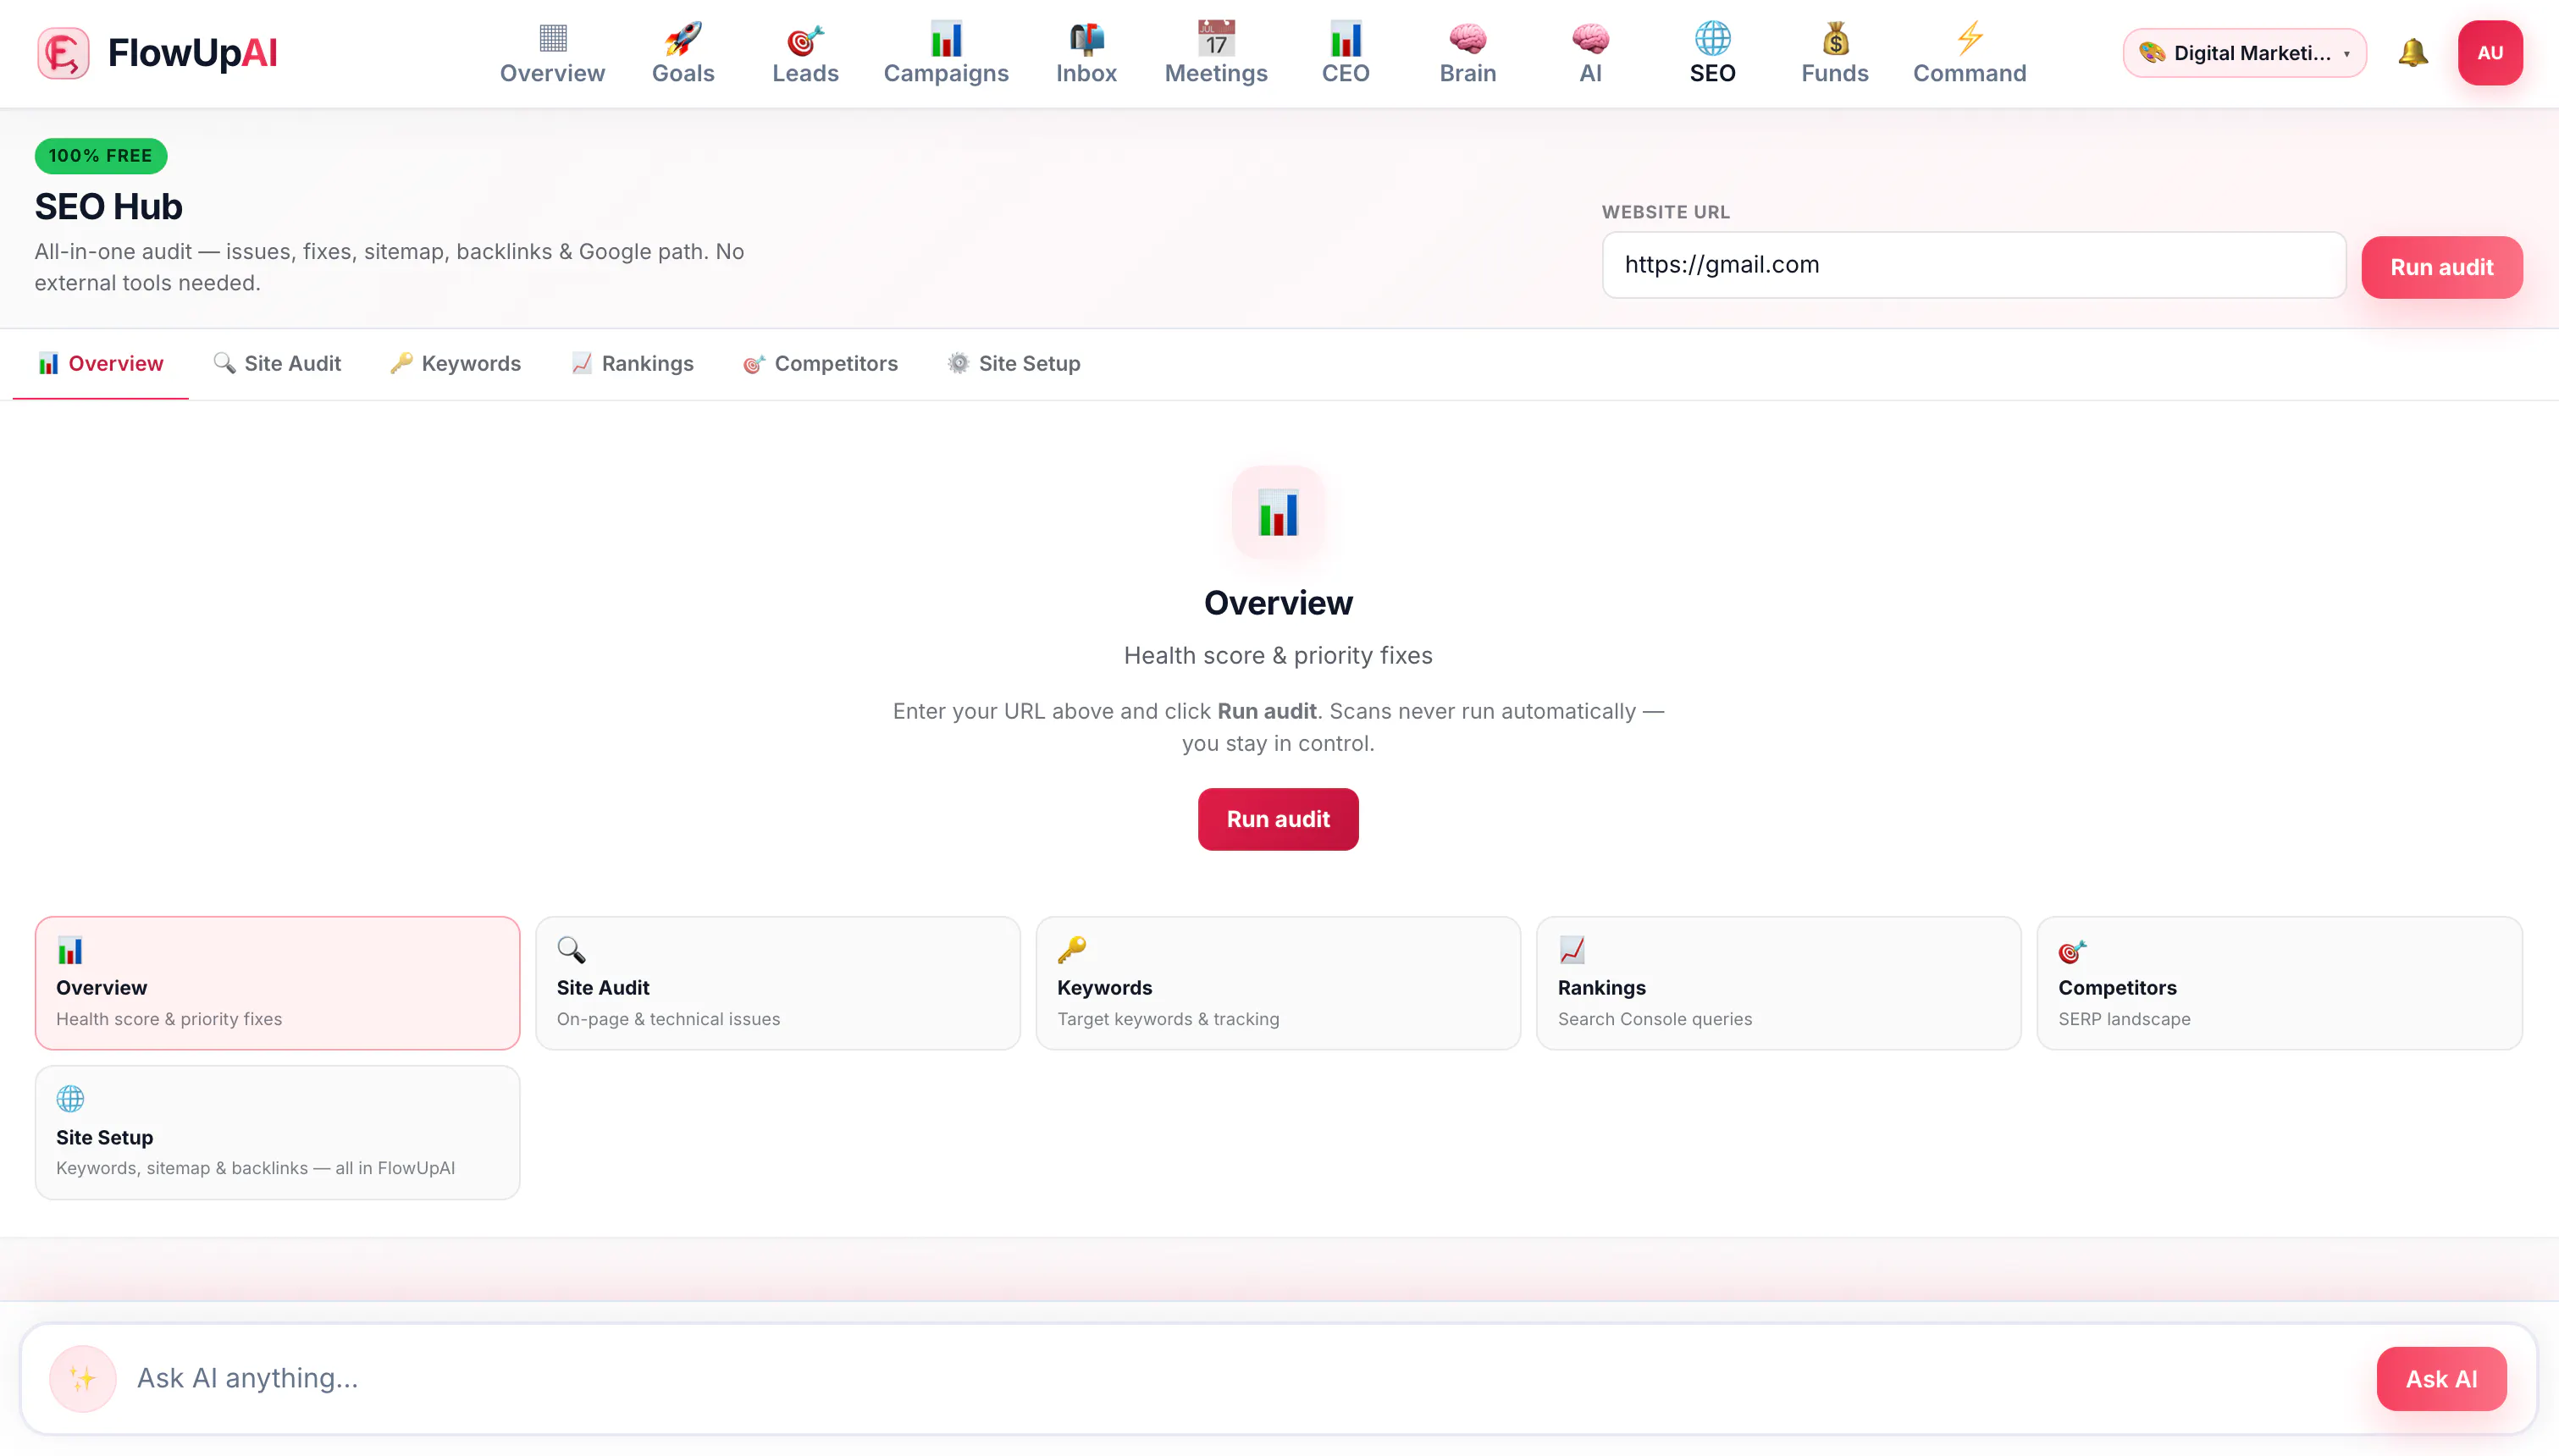Open the Competitors SERP landscape card
The width and height of the screenshot is (2559, 1456).
tap(2279, 982)
